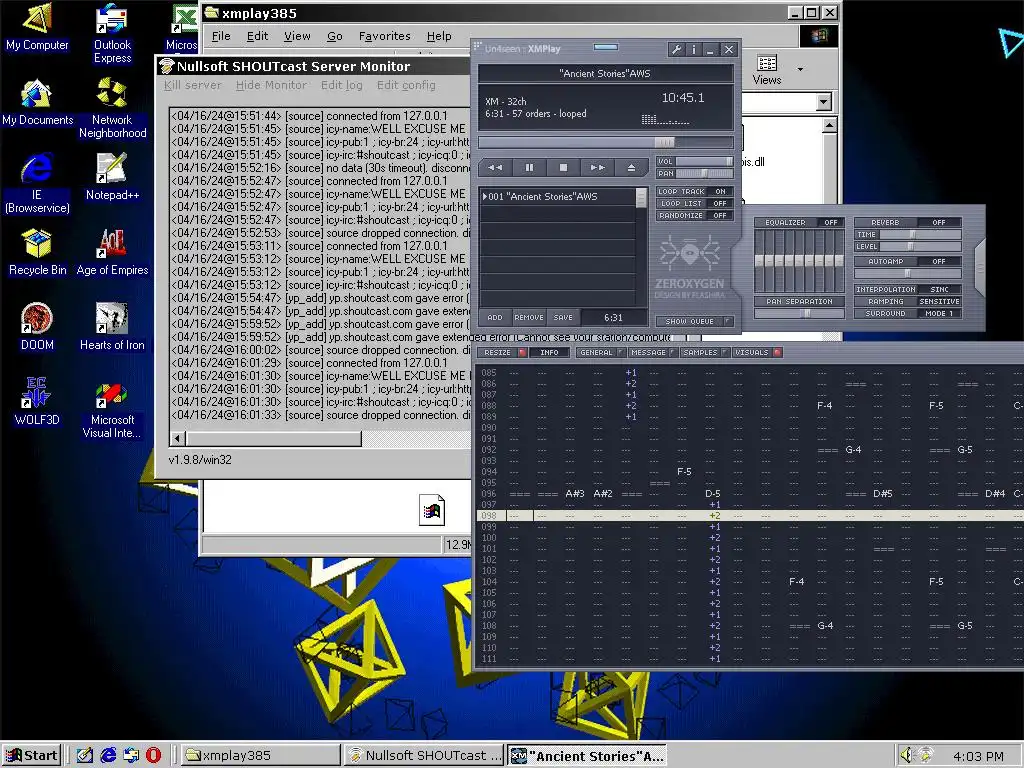Open Help menu in xmplay385

[439, 36]
